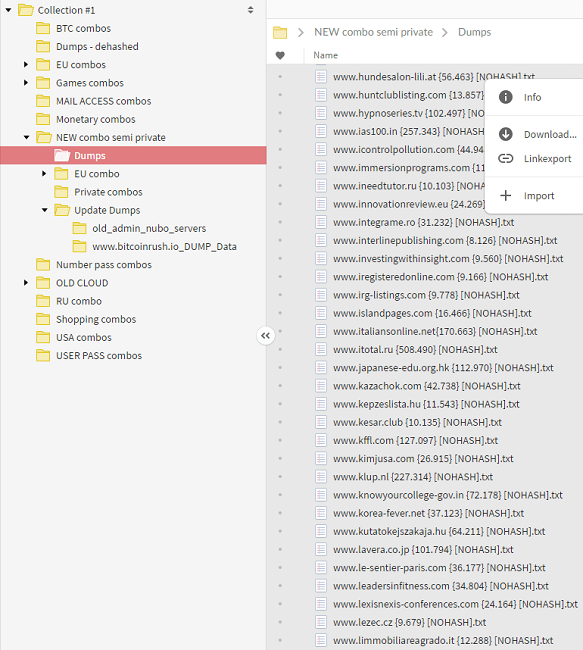Select www.irg-listings.com {9.778} file
The width and height of the screenshot is (583, 650).
(426, 295)
